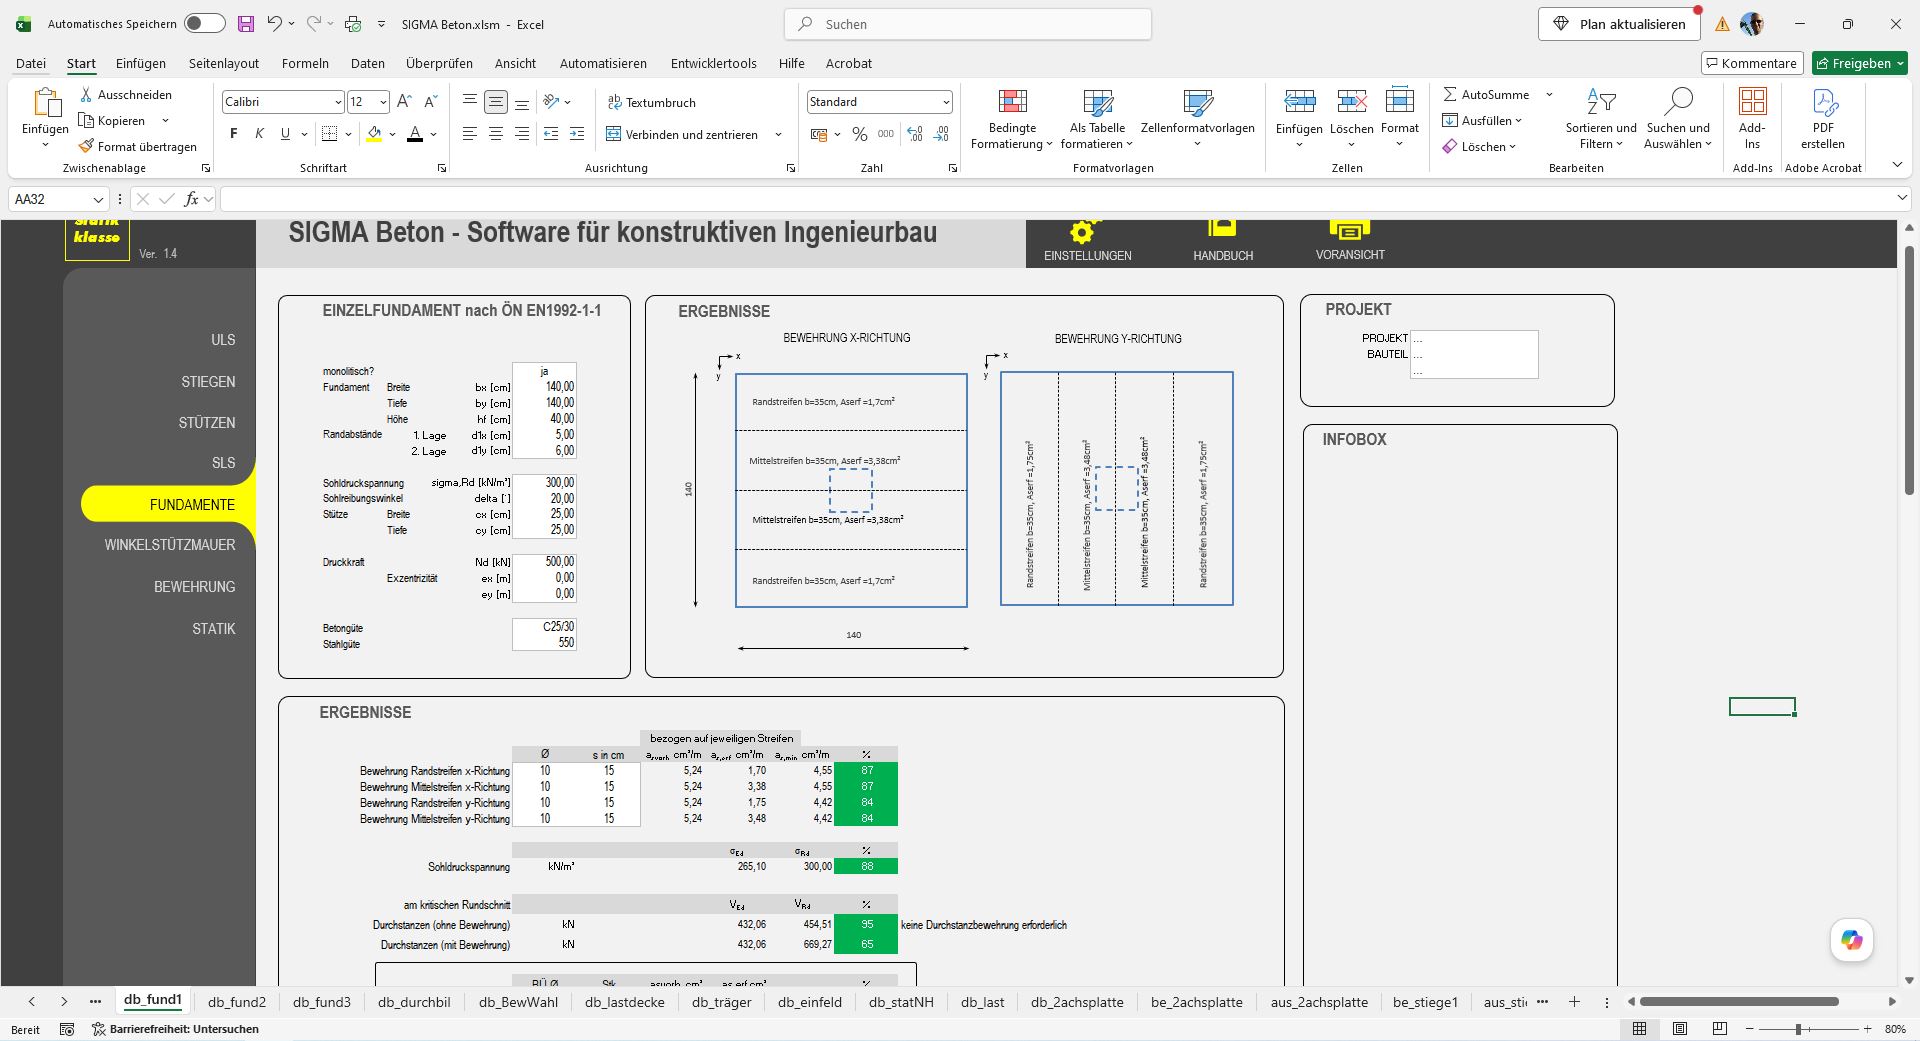Switch to the Formeln ribbon tab
This screenshot has height=1041, width=1920.
(x=305, y=63)
